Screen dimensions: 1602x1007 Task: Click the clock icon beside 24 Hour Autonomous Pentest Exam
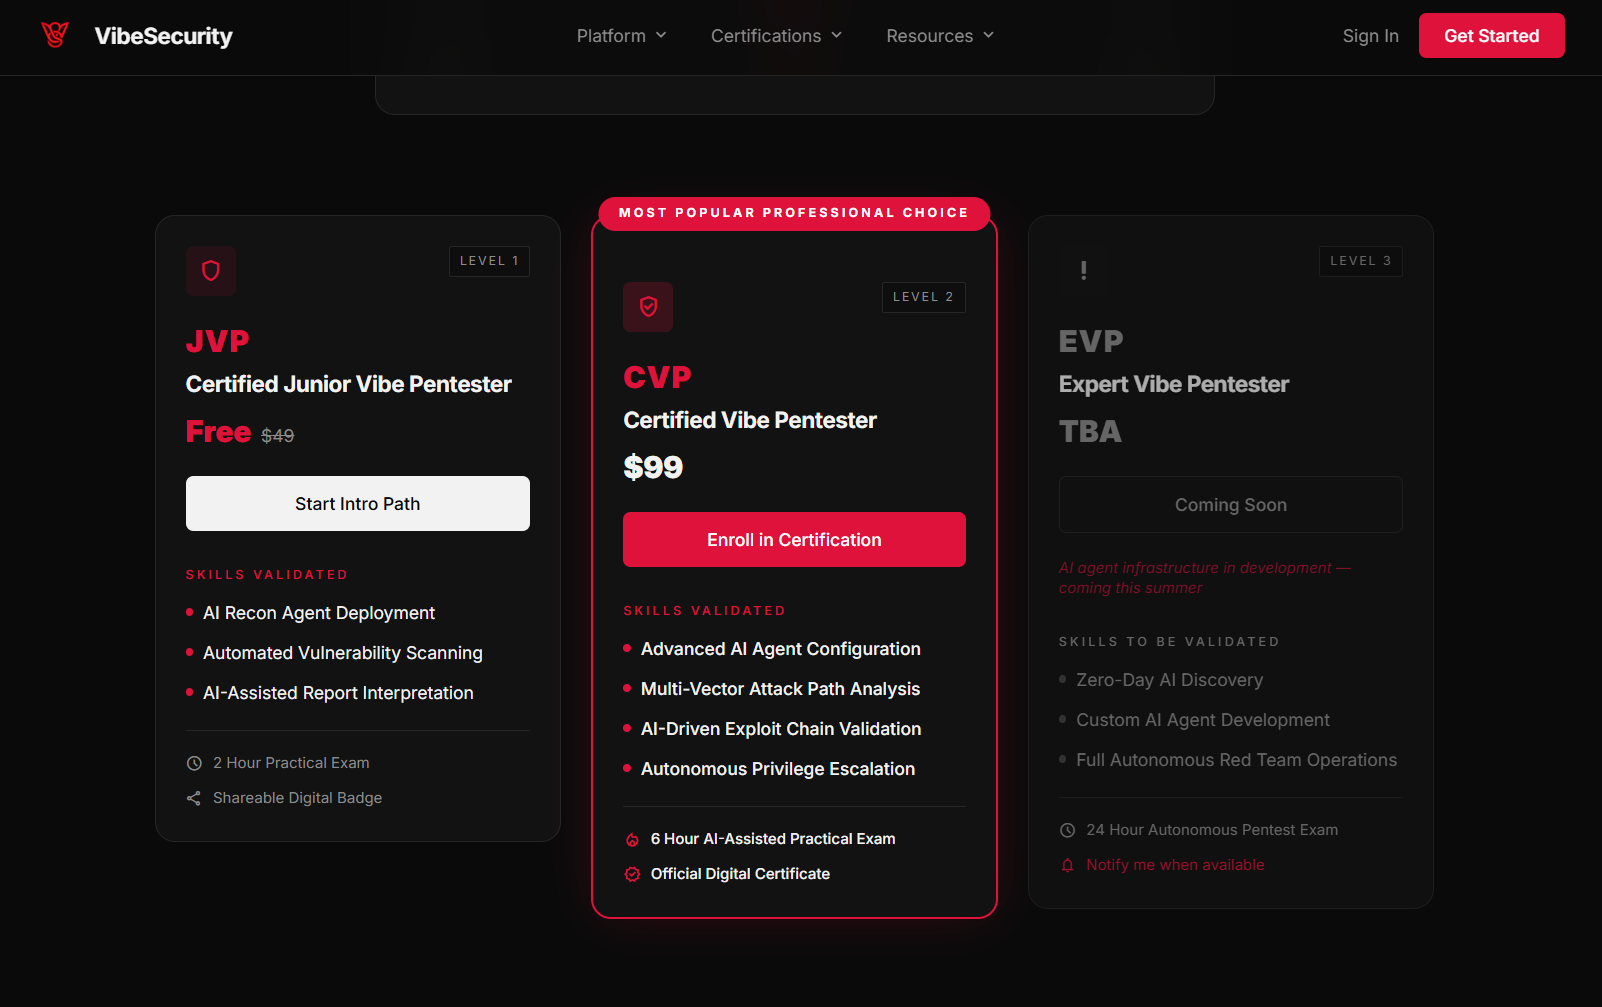click(x=1067, y=829)
